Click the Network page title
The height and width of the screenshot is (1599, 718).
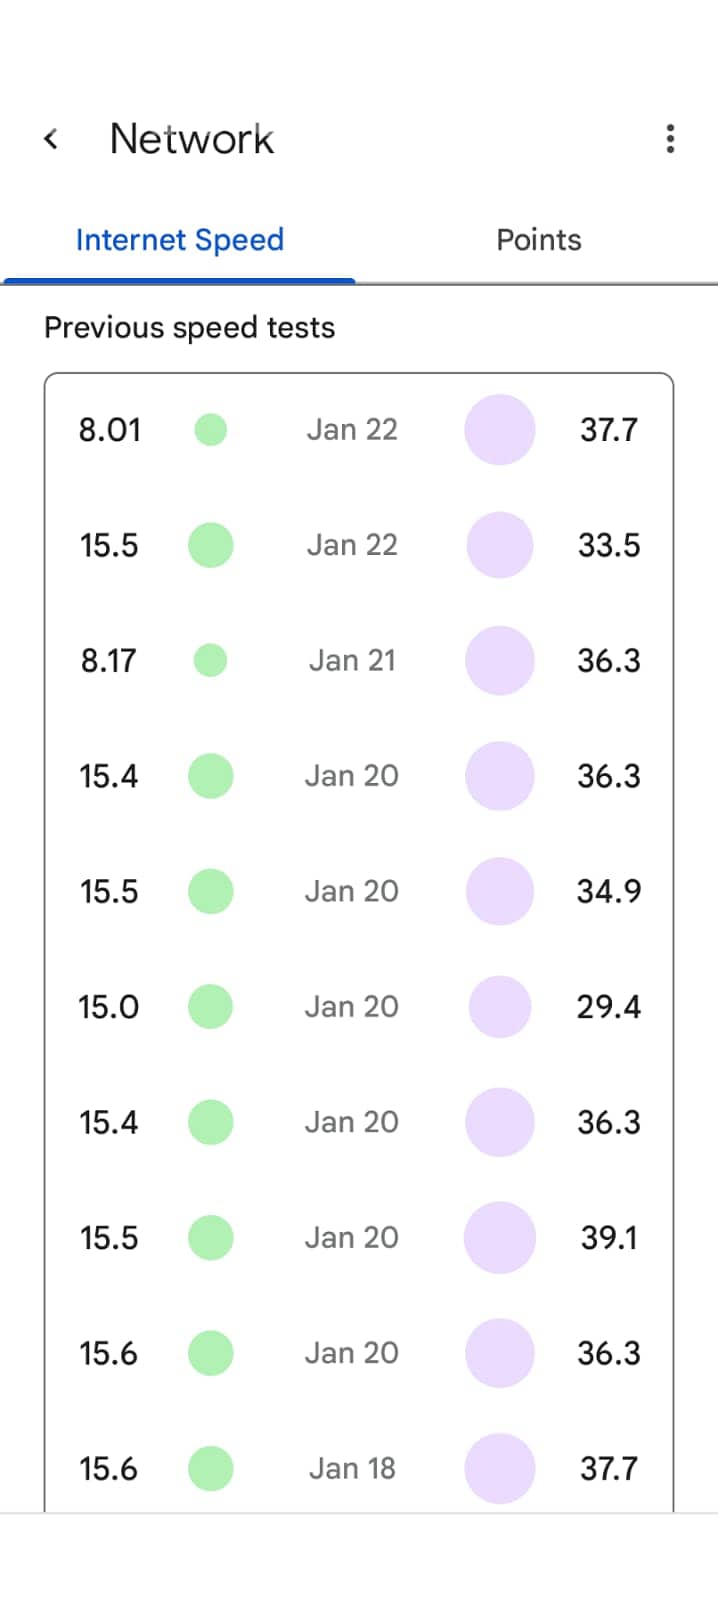click(x=192, y=139)
